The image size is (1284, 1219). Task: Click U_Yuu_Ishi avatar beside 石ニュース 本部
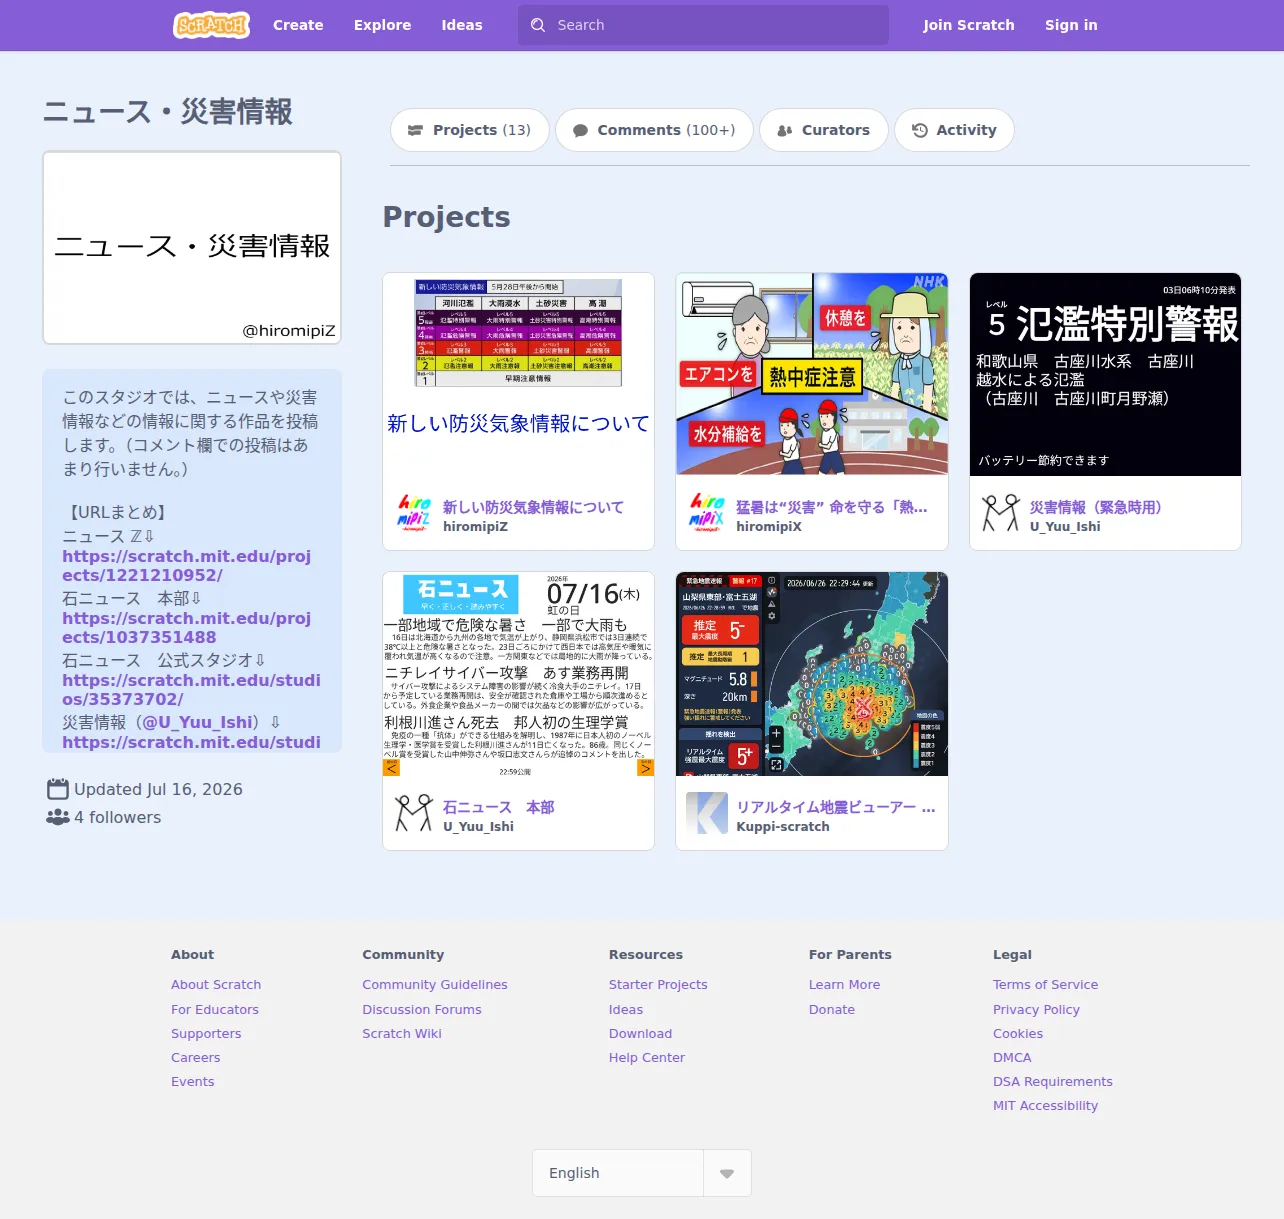pyautogui.click(x=413, y=813)
